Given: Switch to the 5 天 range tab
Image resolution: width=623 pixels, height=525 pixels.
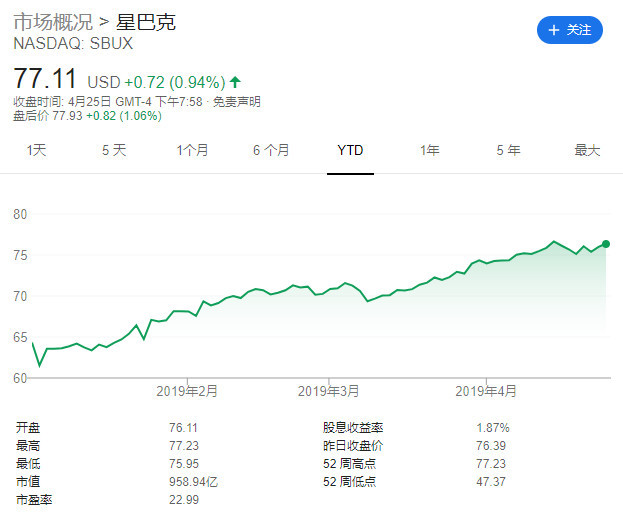Looking at the screenshot, I should point(114,150).
